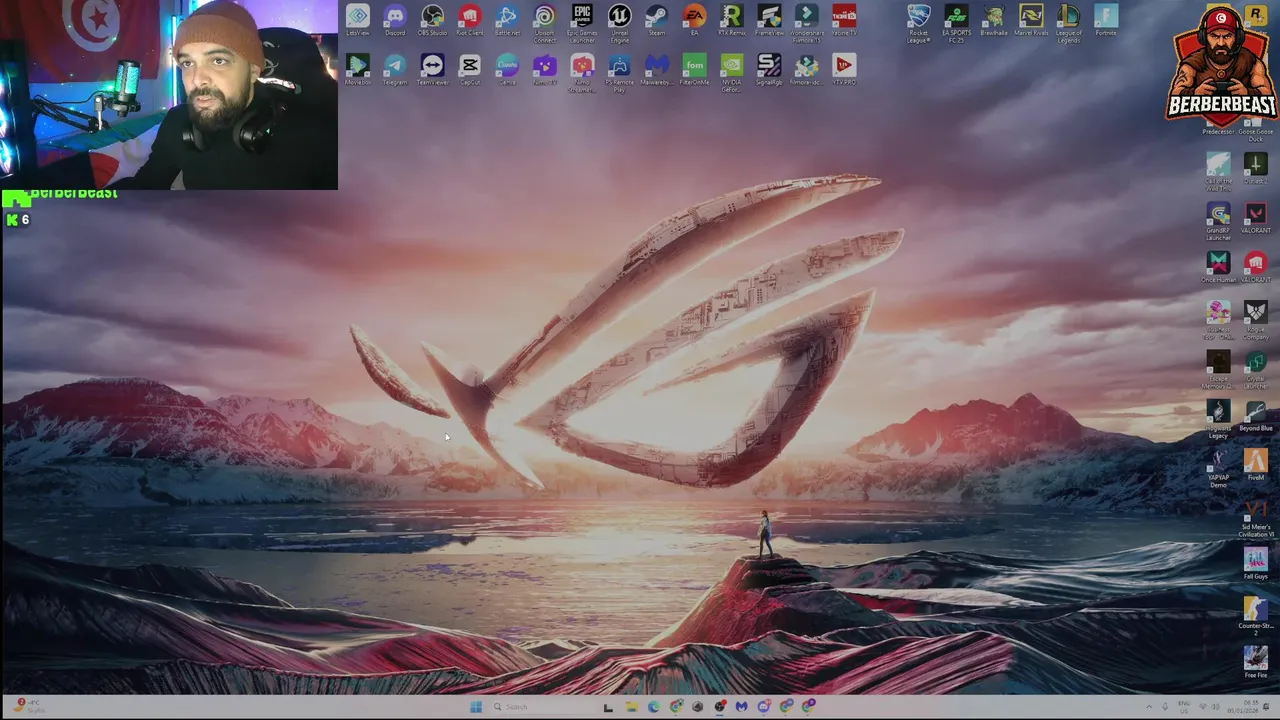Viewport: 1280px width, 720px height.
Task: Open the LetsView desktop shortcut
Action: [357, 20]
